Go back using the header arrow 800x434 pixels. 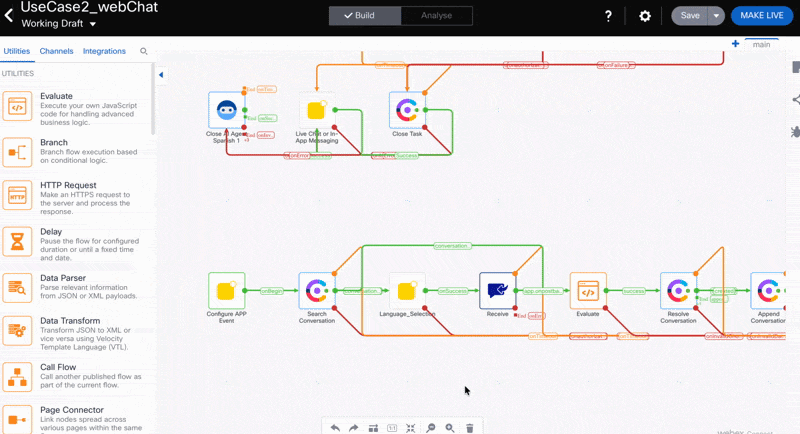(9, 15)
